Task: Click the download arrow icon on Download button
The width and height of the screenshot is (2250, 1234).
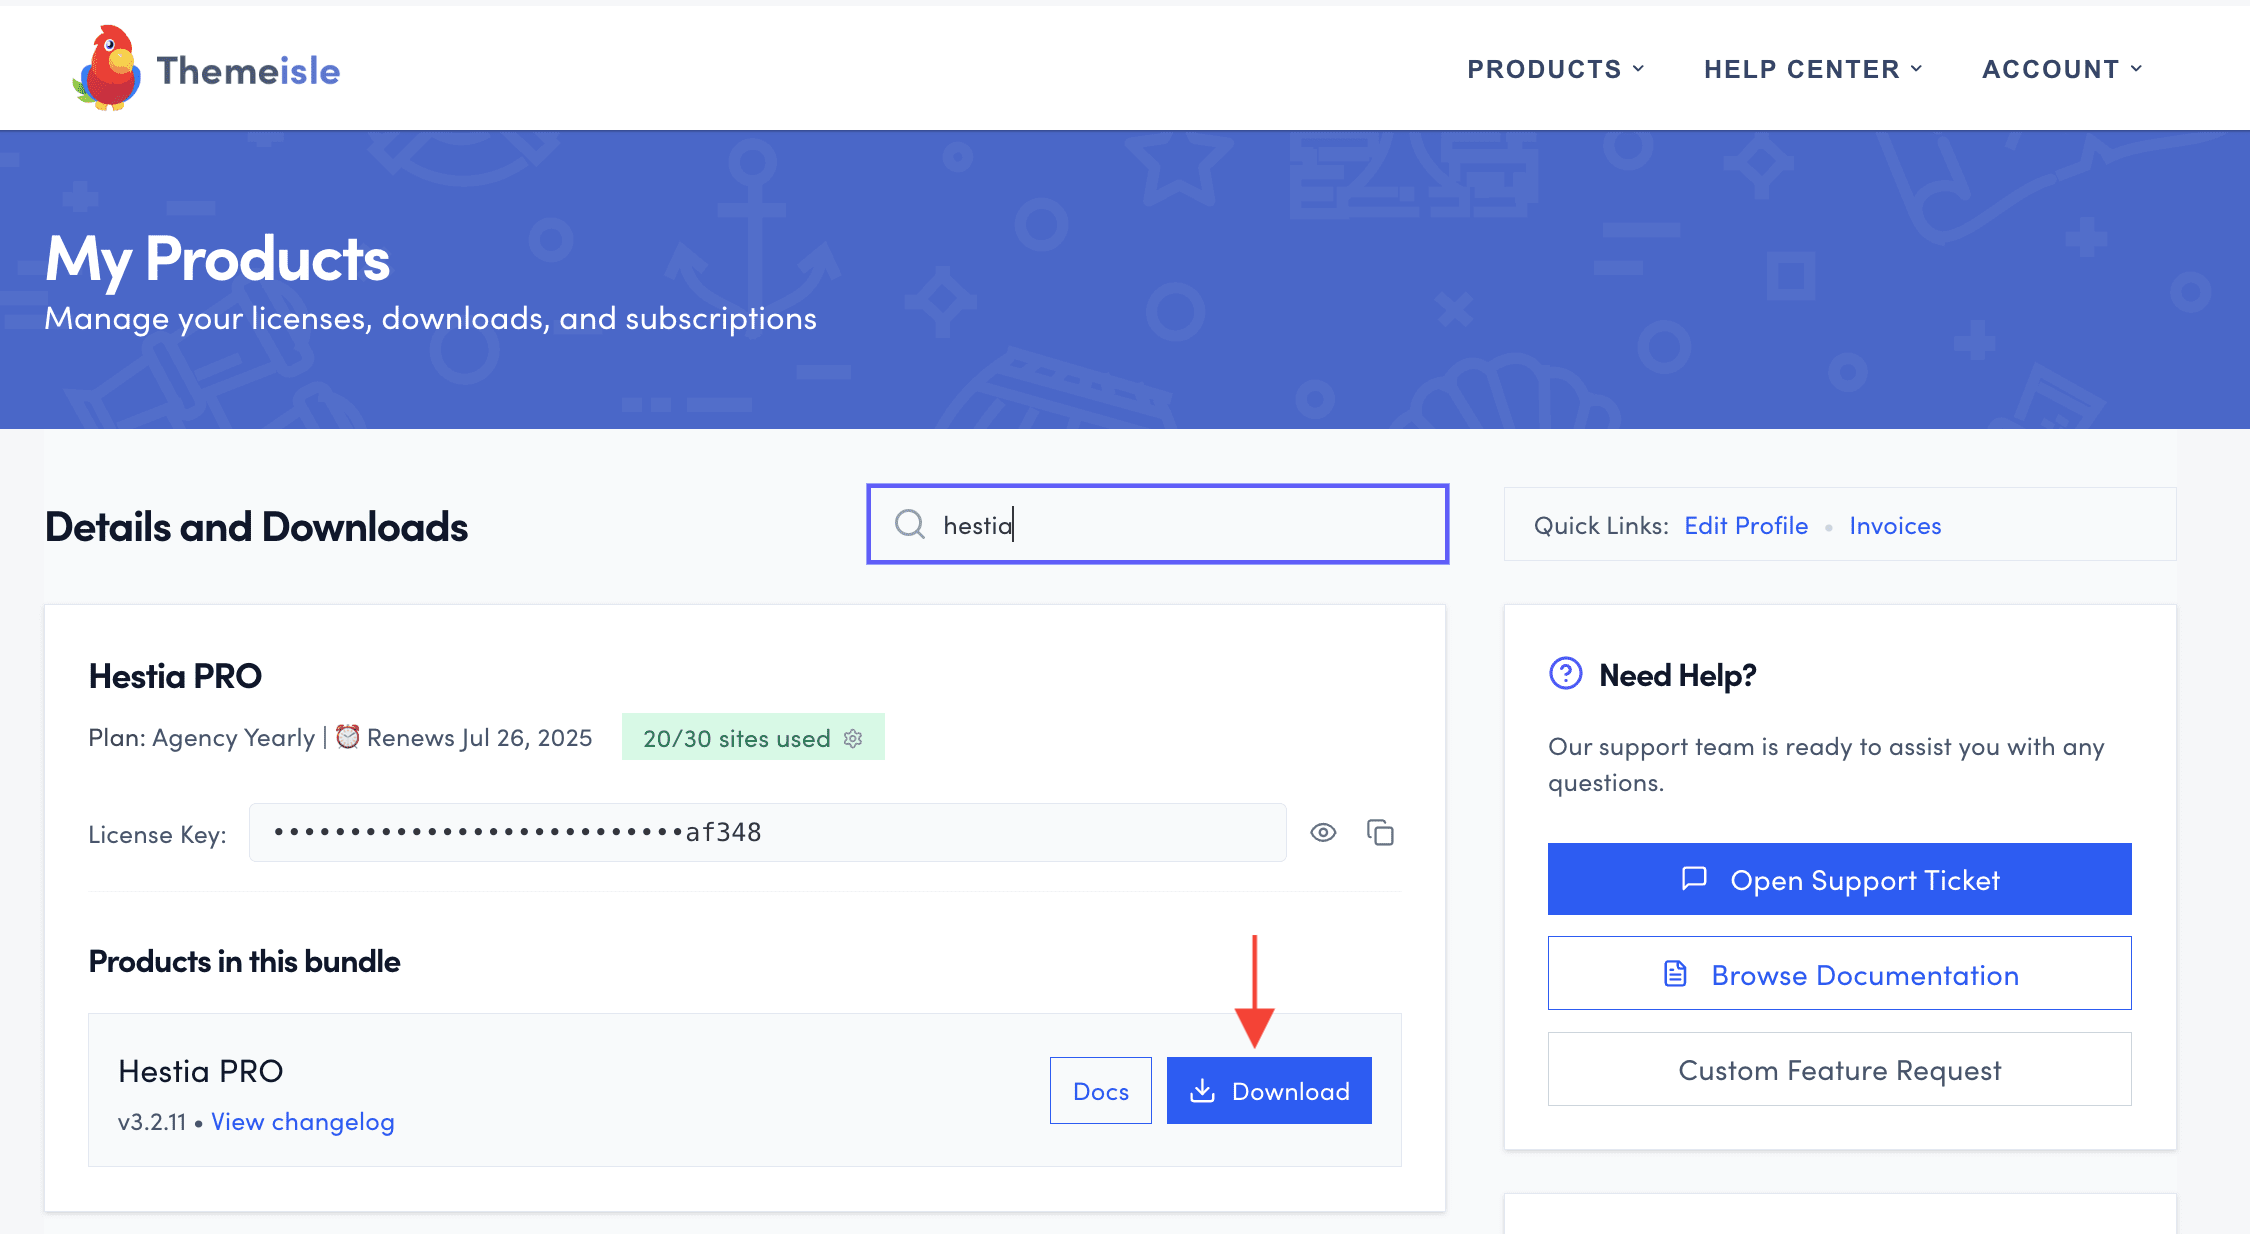Action: click(1202, 1090)
